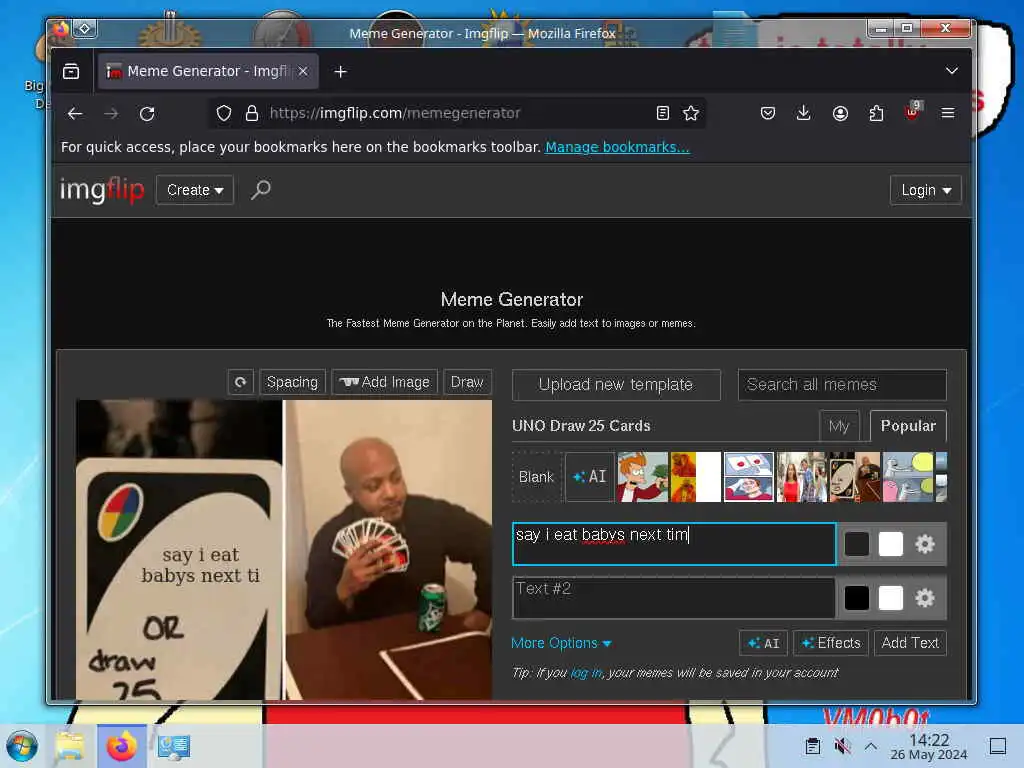
Task: Open the tracking protection shield icon
Action: (224, 114)
